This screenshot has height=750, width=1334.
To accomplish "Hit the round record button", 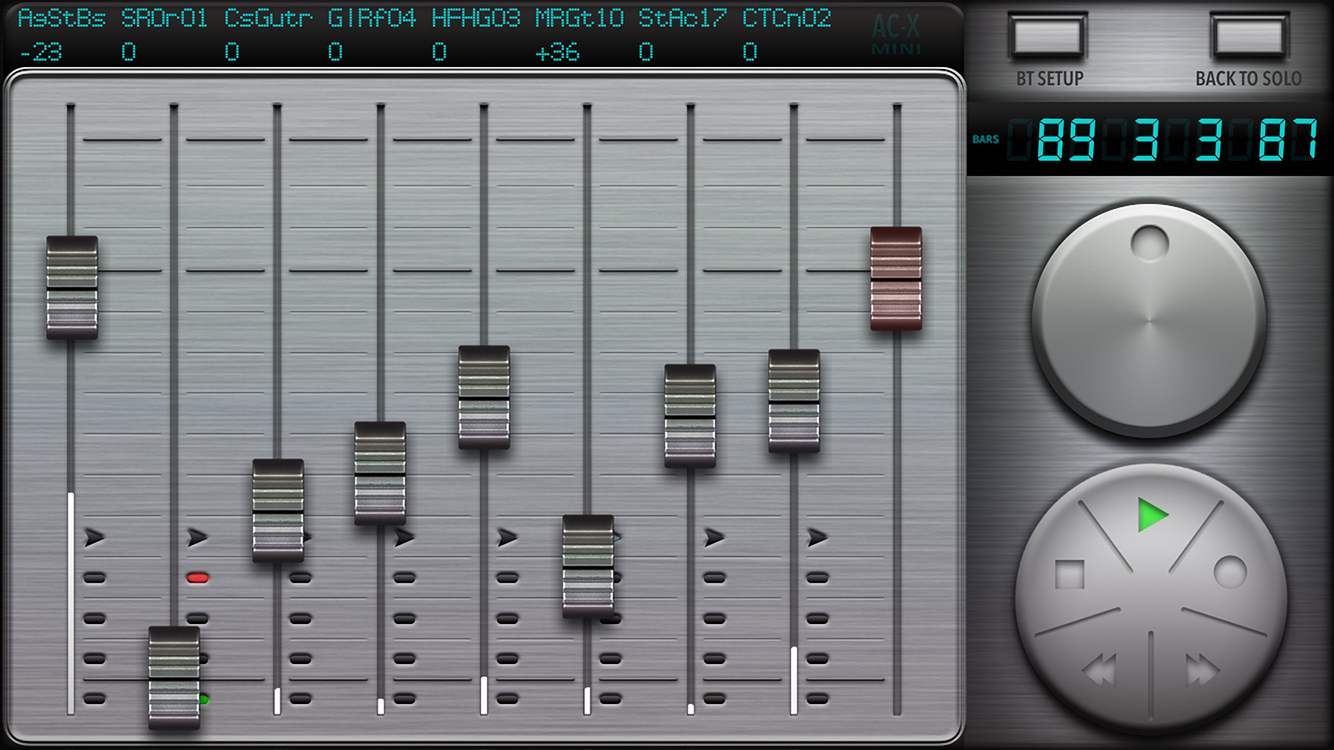I will click(1230, 572).
